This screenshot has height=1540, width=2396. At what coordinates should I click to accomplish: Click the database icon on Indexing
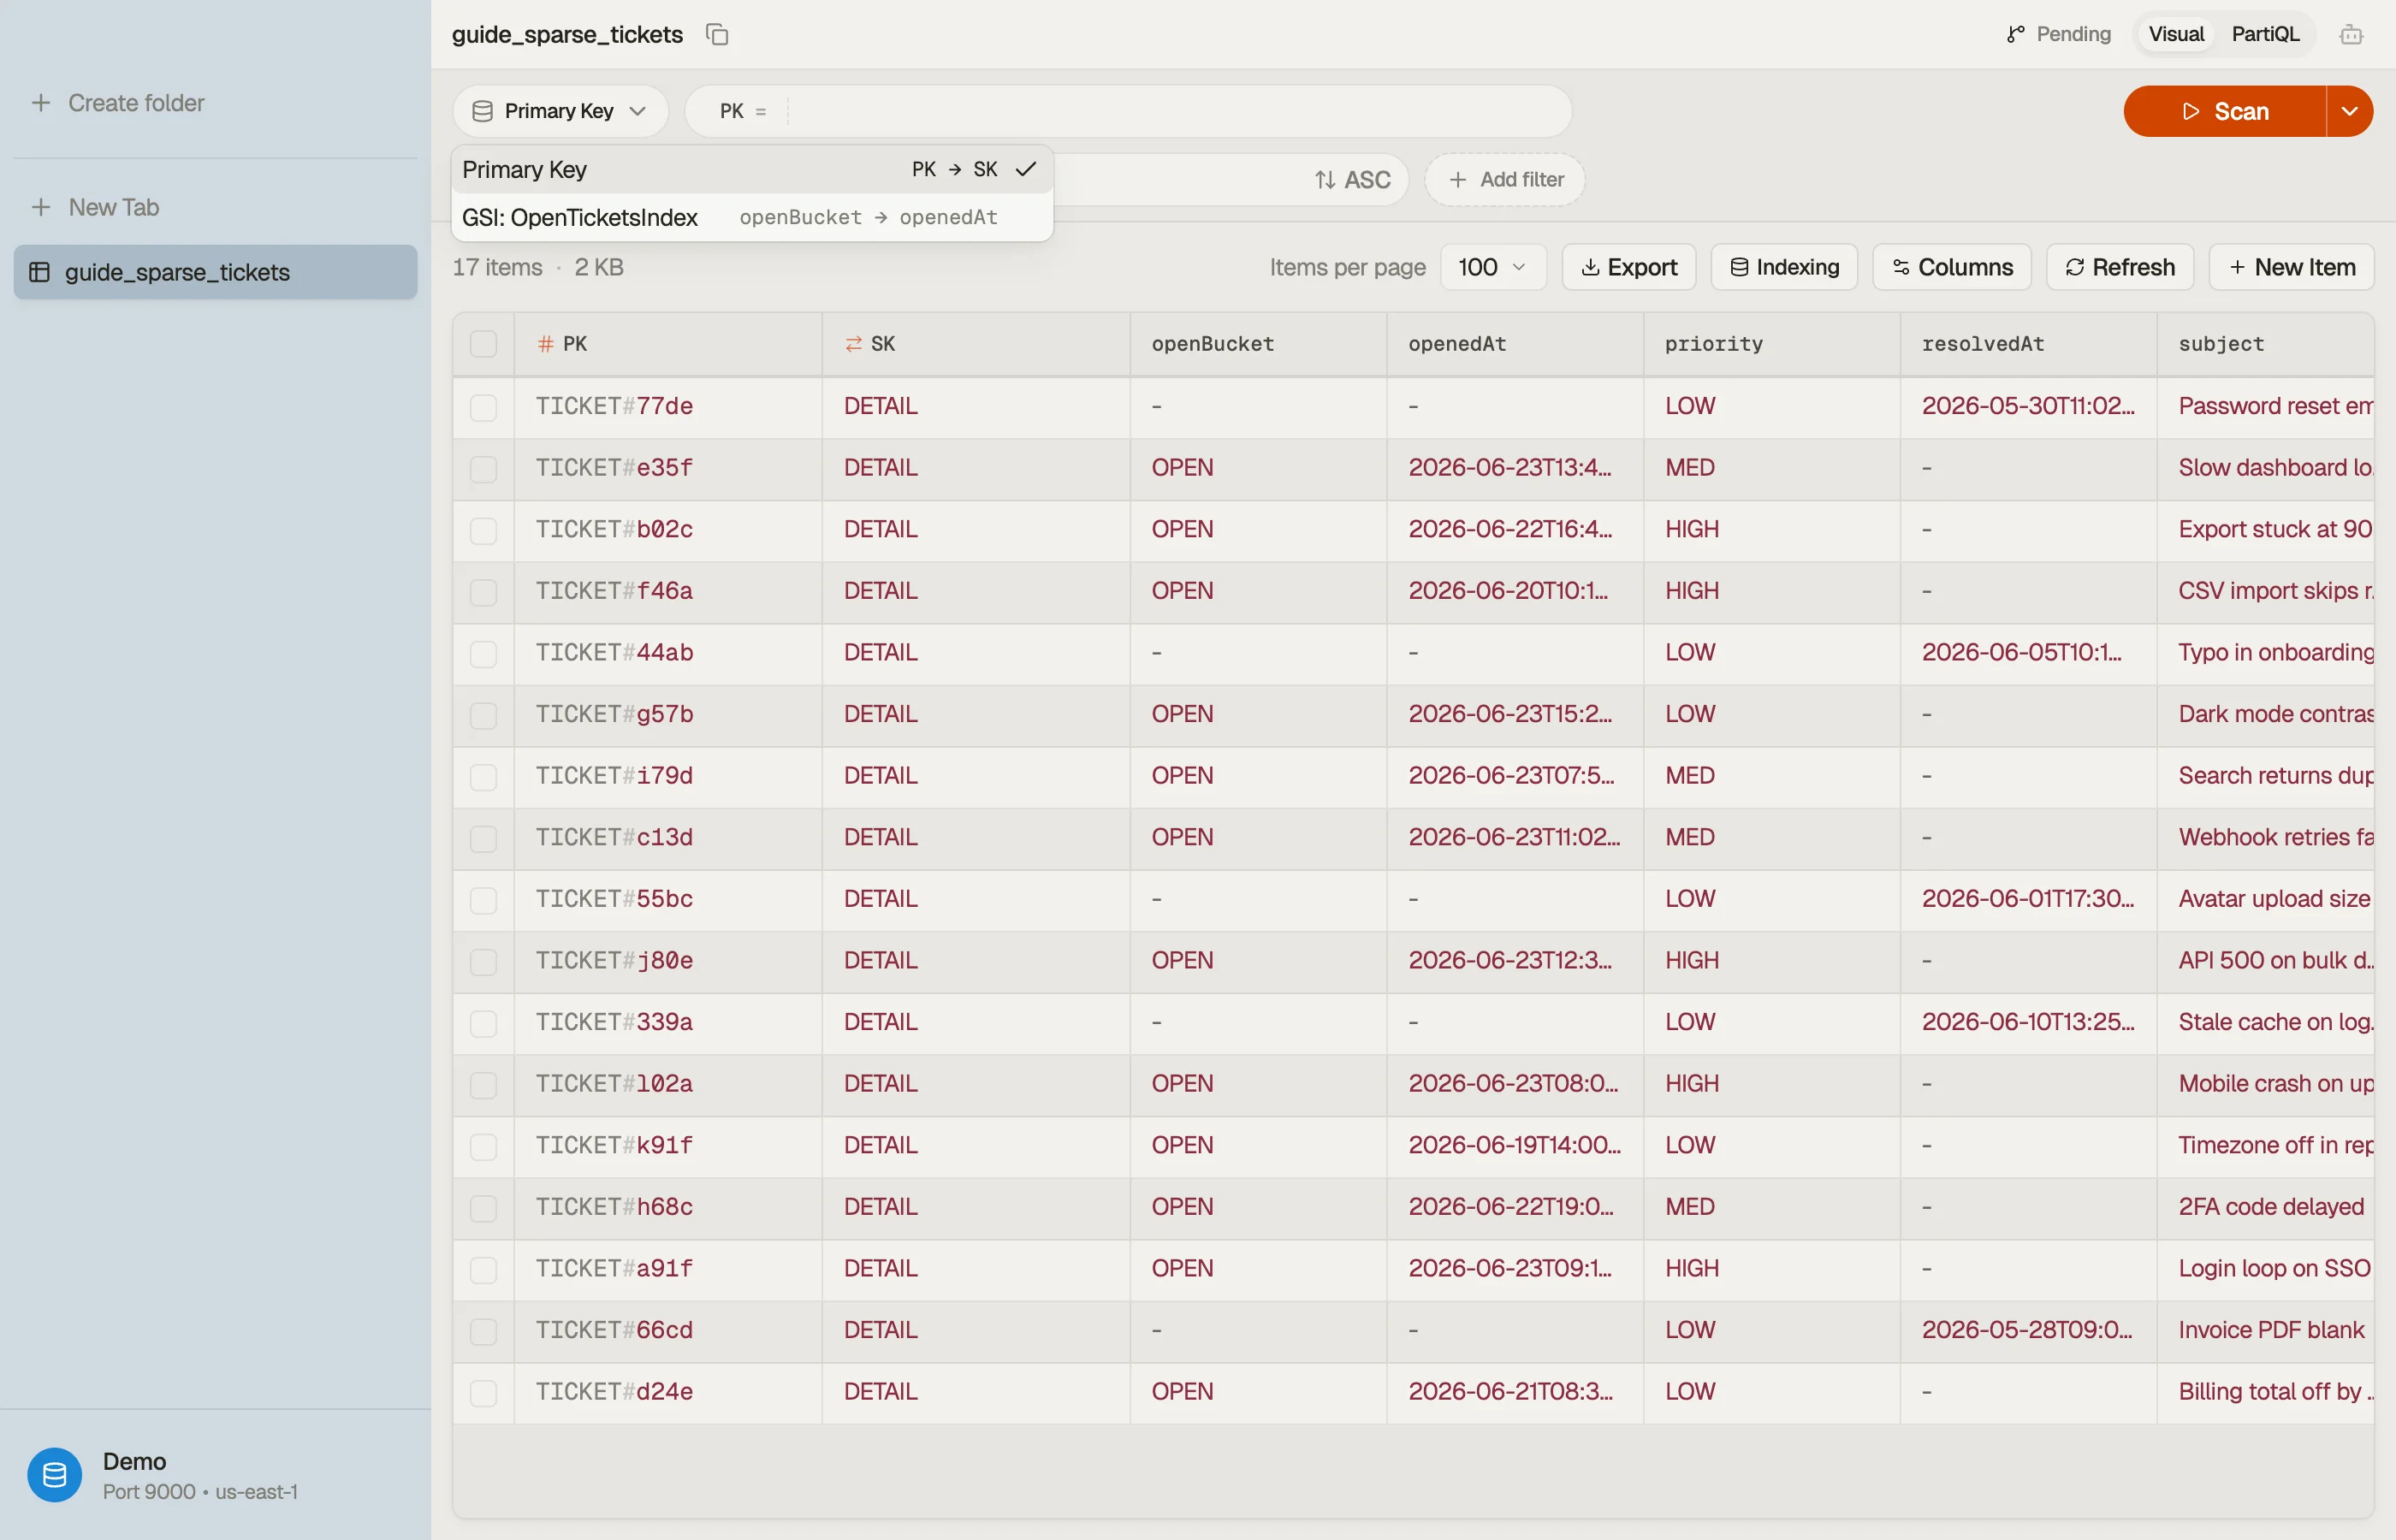tap(1739, 267)
